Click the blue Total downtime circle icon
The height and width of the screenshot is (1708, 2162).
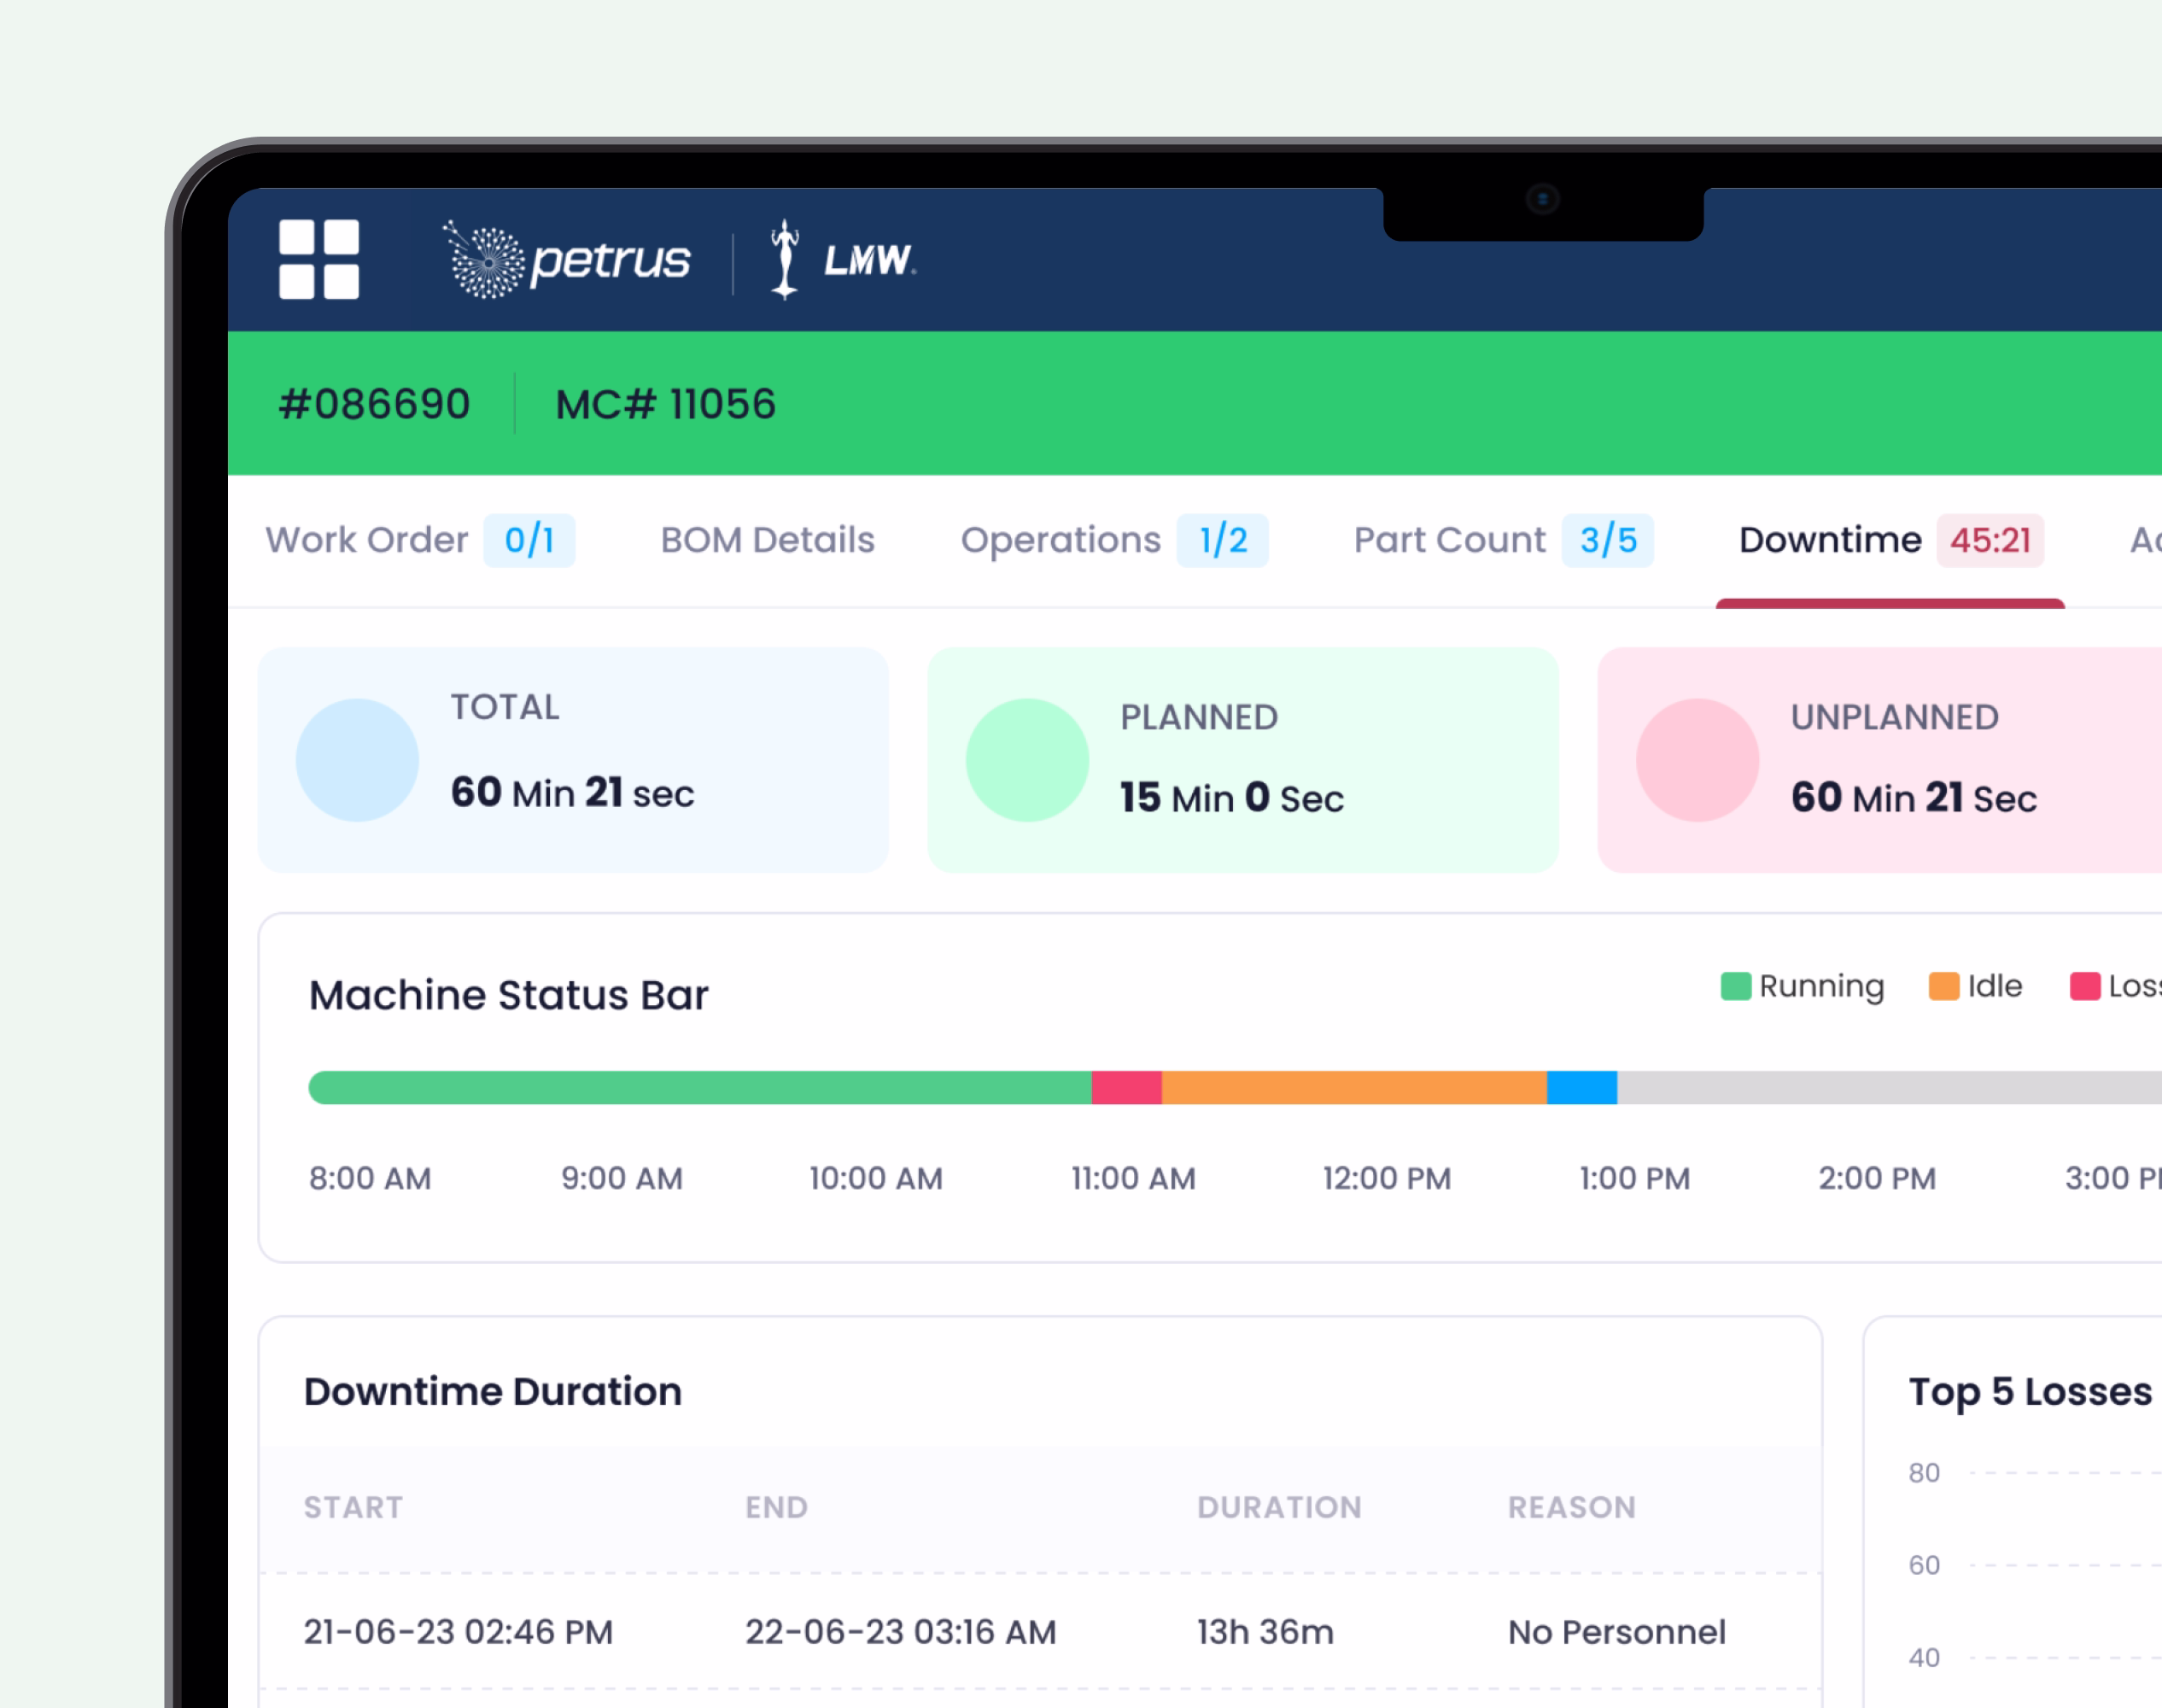coord(357,760)
